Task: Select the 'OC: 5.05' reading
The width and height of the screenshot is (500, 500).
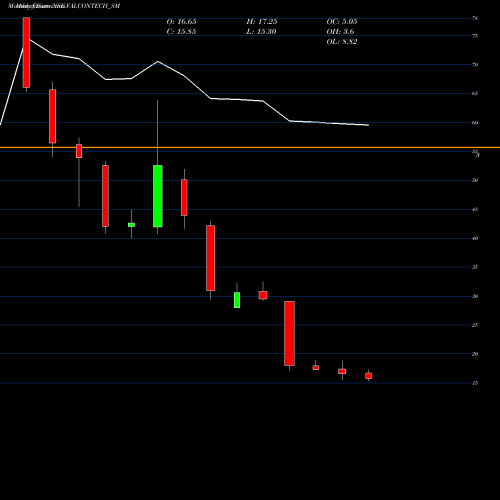Action: point(342,22)
